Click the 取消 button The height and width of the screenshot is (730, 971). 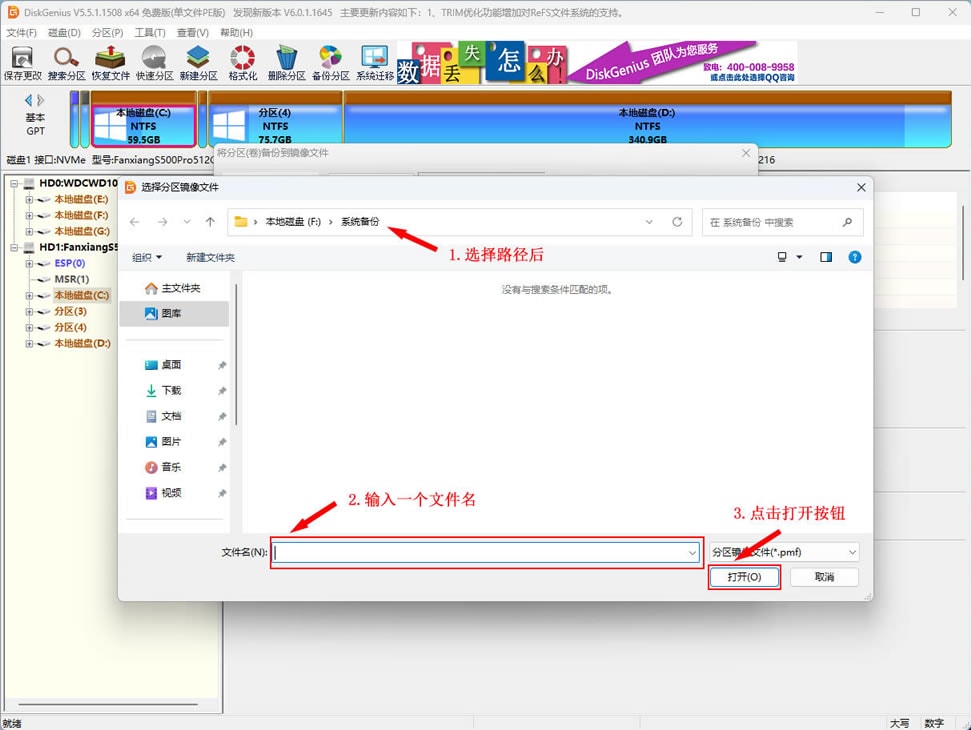(824, 577)
